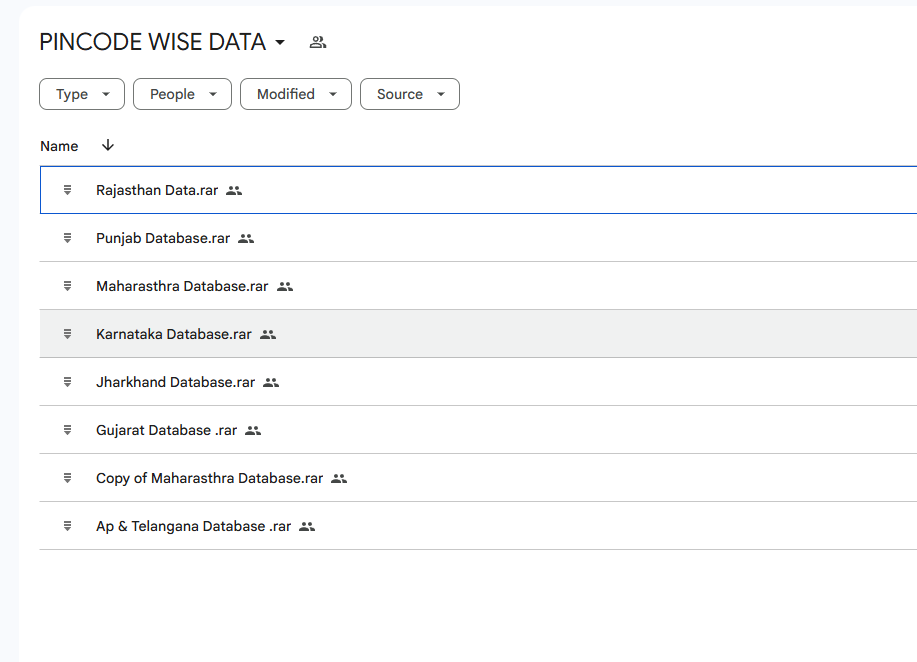Open the Type filter dropdown
This screenshot has height=662, width=917.
82,94
